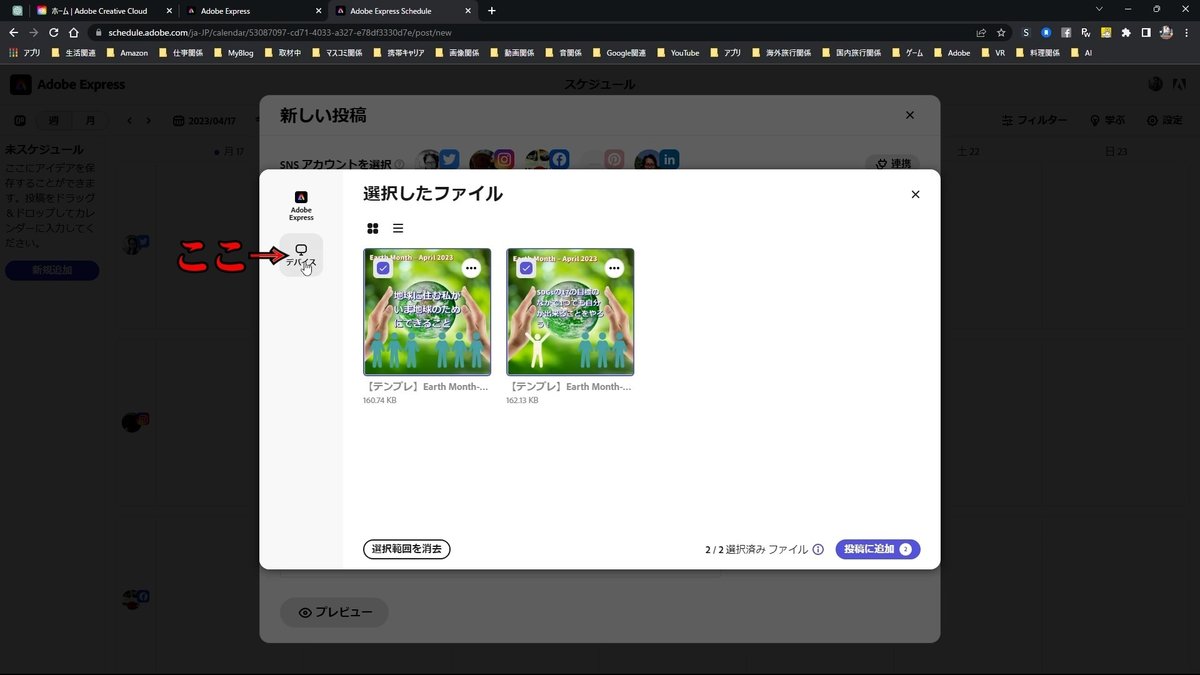Go to next week in calendar

tap(149, 120)
